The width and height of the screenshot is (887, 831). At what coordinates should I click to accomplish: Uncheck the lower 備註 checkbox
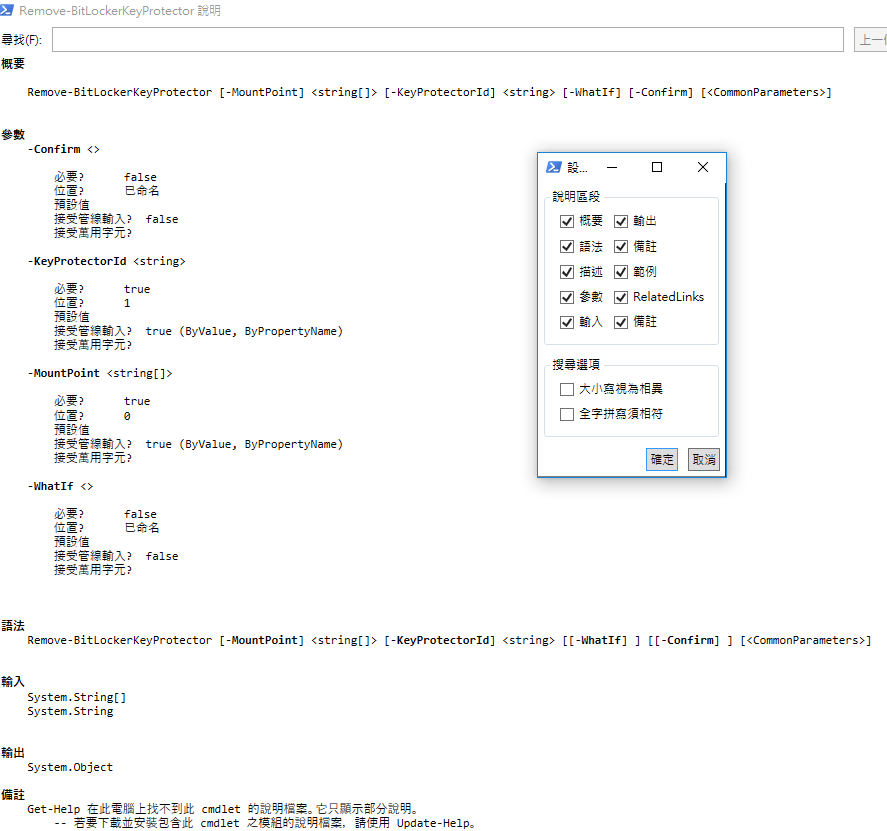(x=621, y=321)
